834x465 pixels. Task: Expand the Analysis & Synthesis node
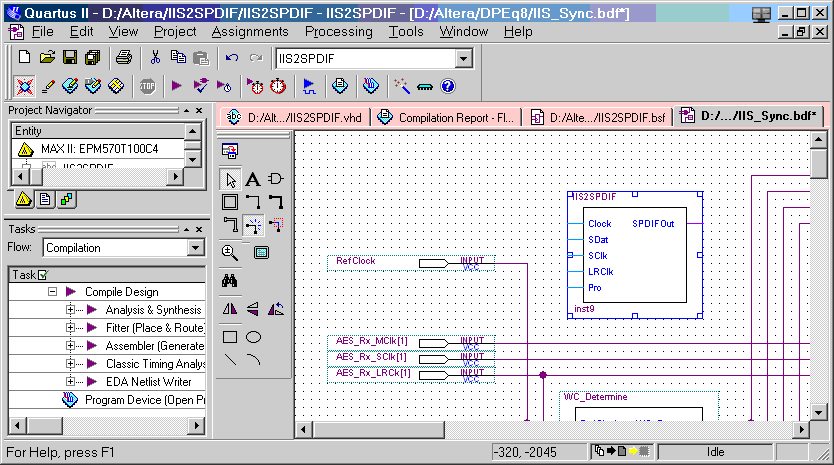(x=70, y=310)
